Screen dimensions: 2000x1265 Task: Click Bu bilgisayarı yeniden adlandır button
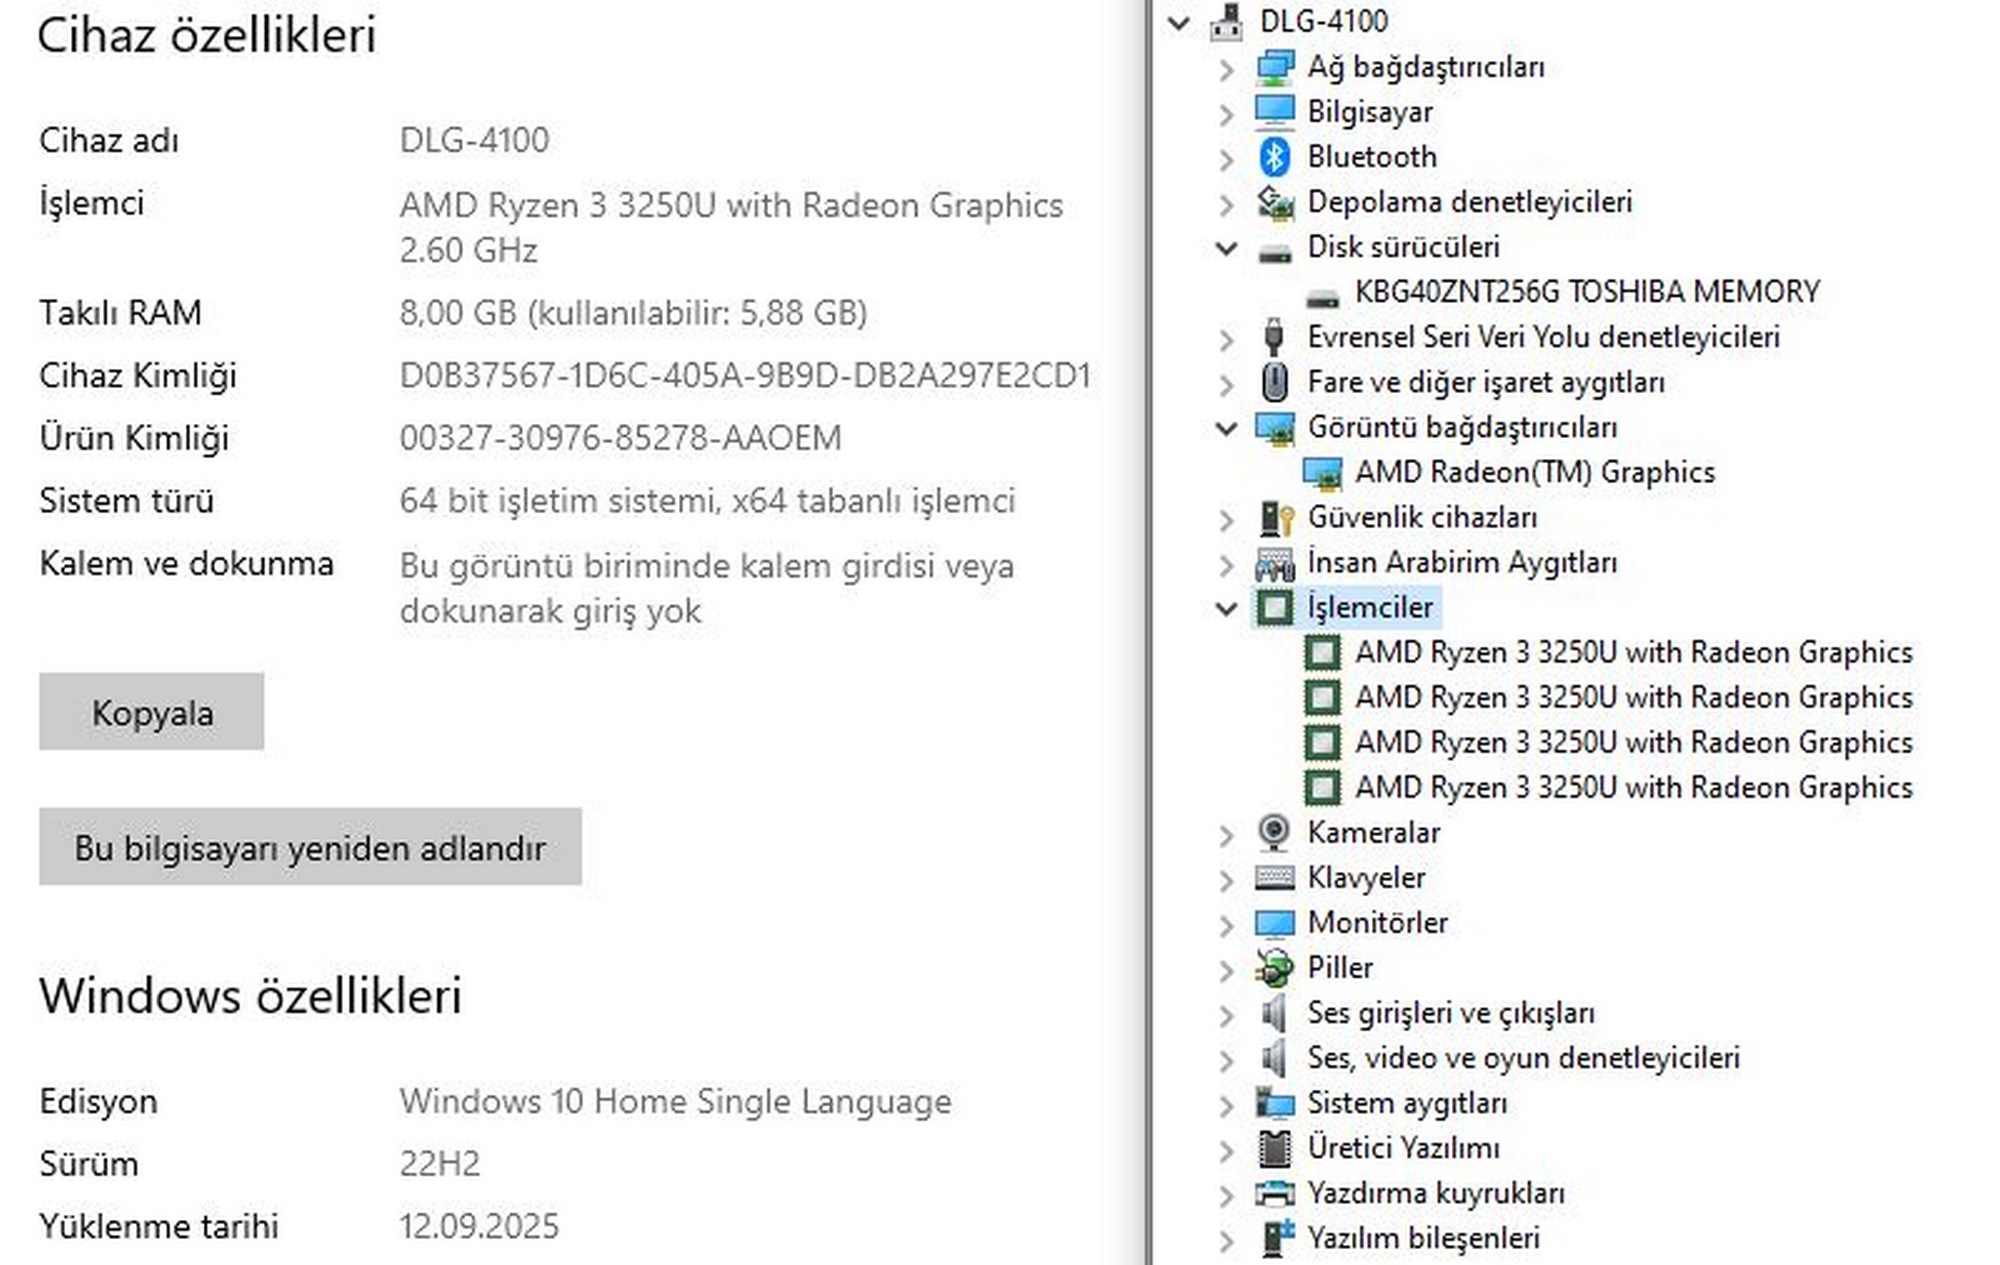[x=310, y=847]
